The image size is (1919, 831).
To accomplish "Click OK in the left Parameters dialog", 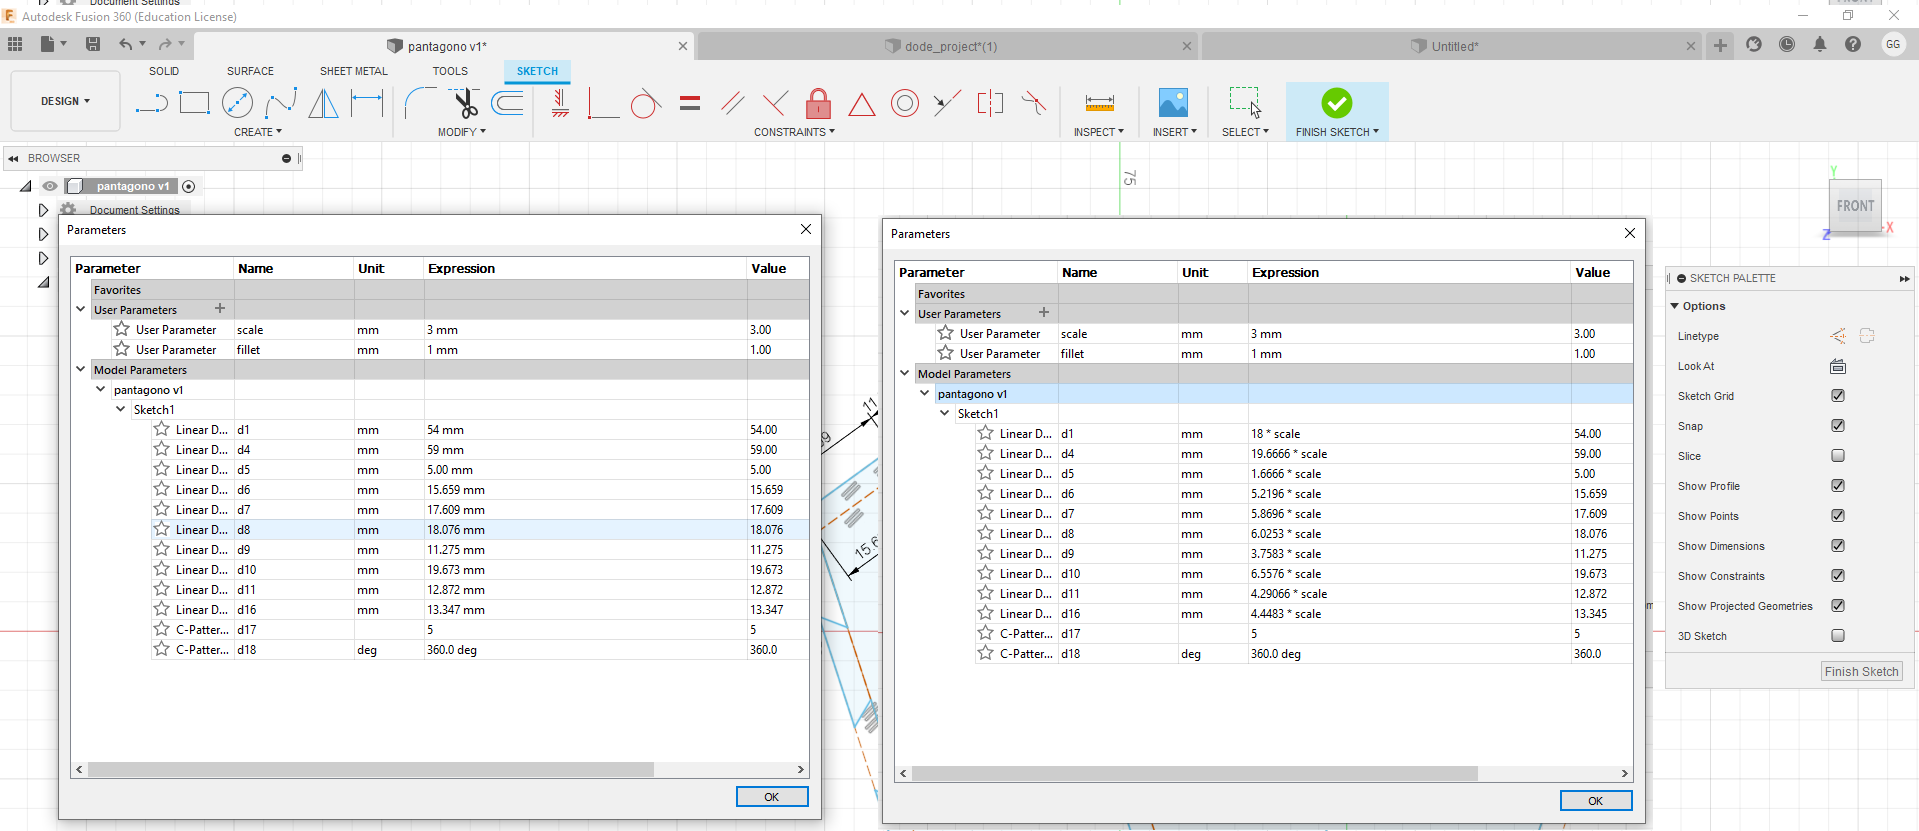I will pyautogui.click(x=772, y=797).
